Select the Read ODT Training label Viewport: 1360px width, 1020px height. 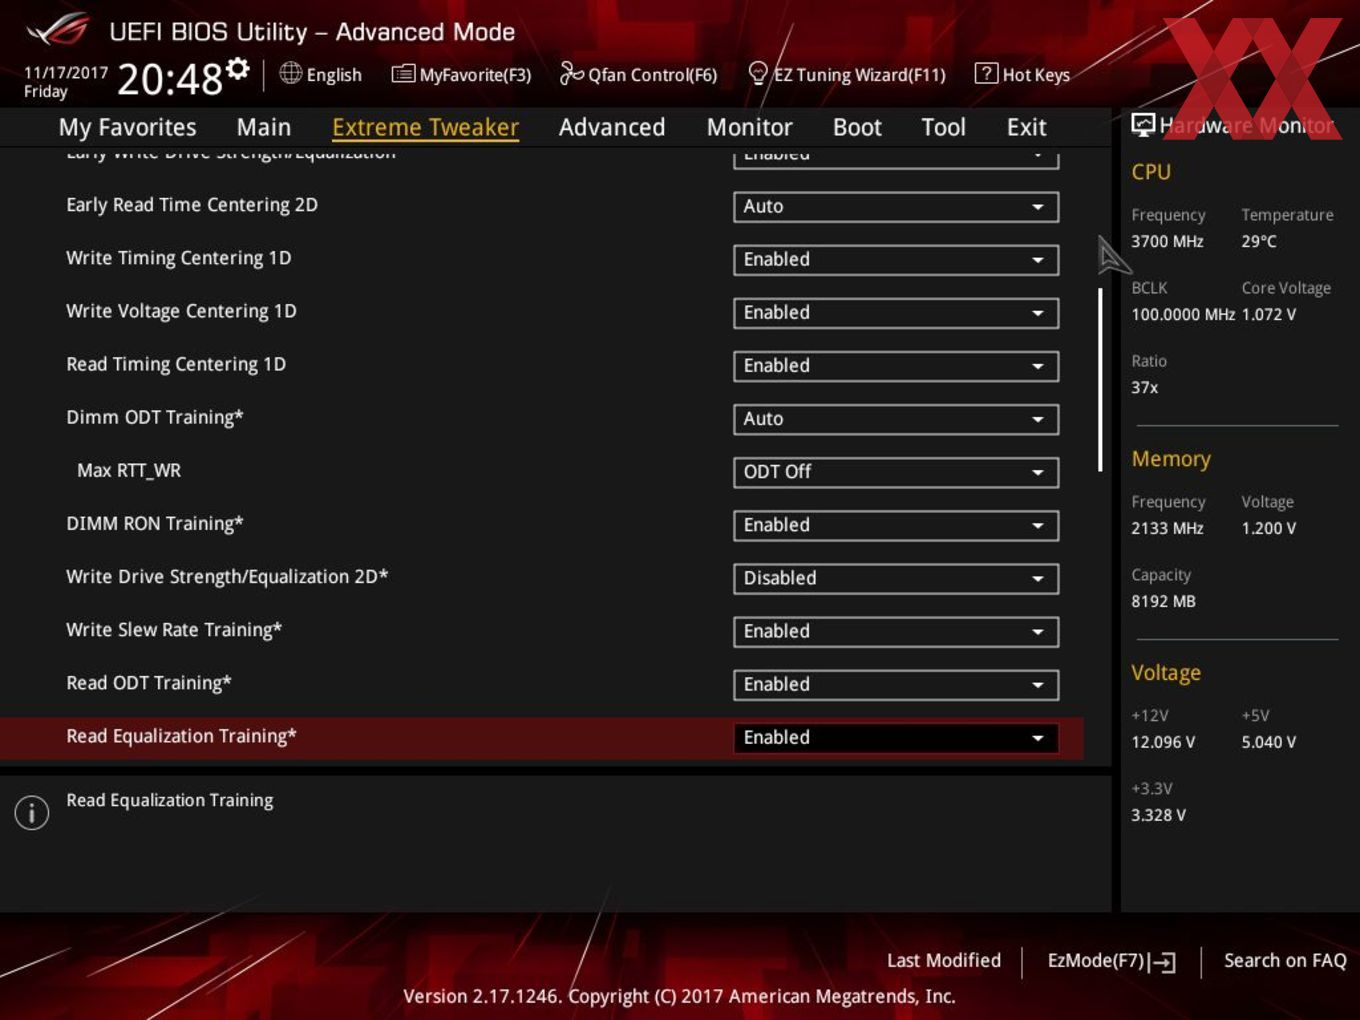click(149, 683)
